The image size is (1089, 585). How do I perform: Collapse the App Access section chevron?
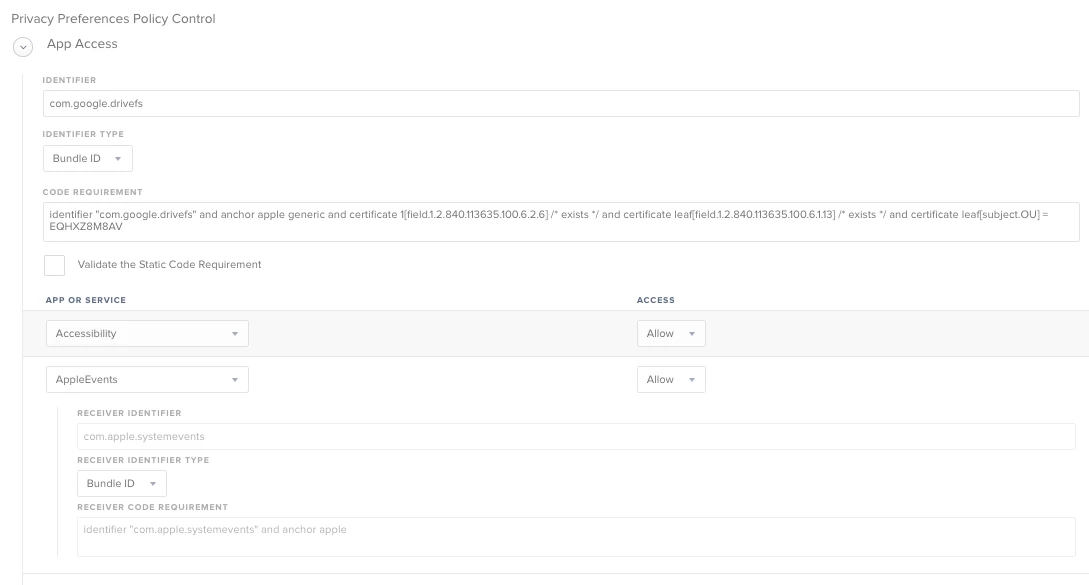pyautogui.click(x=23, y=47)
